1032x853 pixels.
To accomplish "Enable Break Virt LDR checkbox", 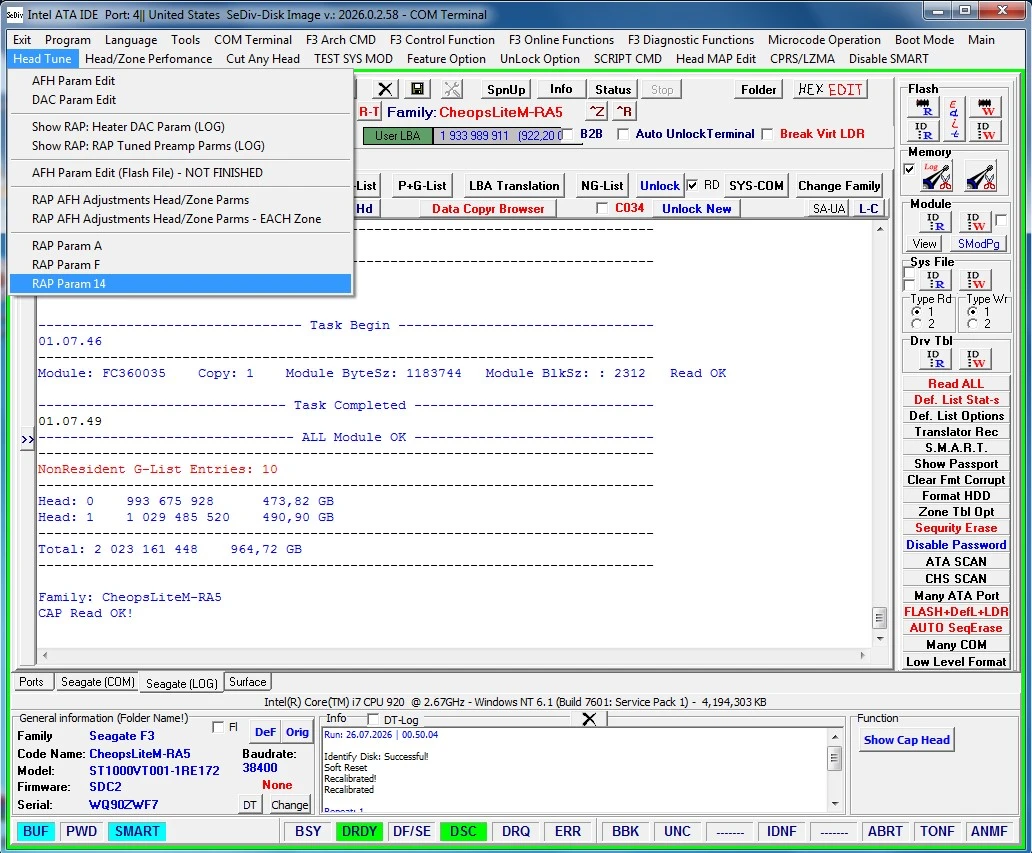I will [767, 134].
